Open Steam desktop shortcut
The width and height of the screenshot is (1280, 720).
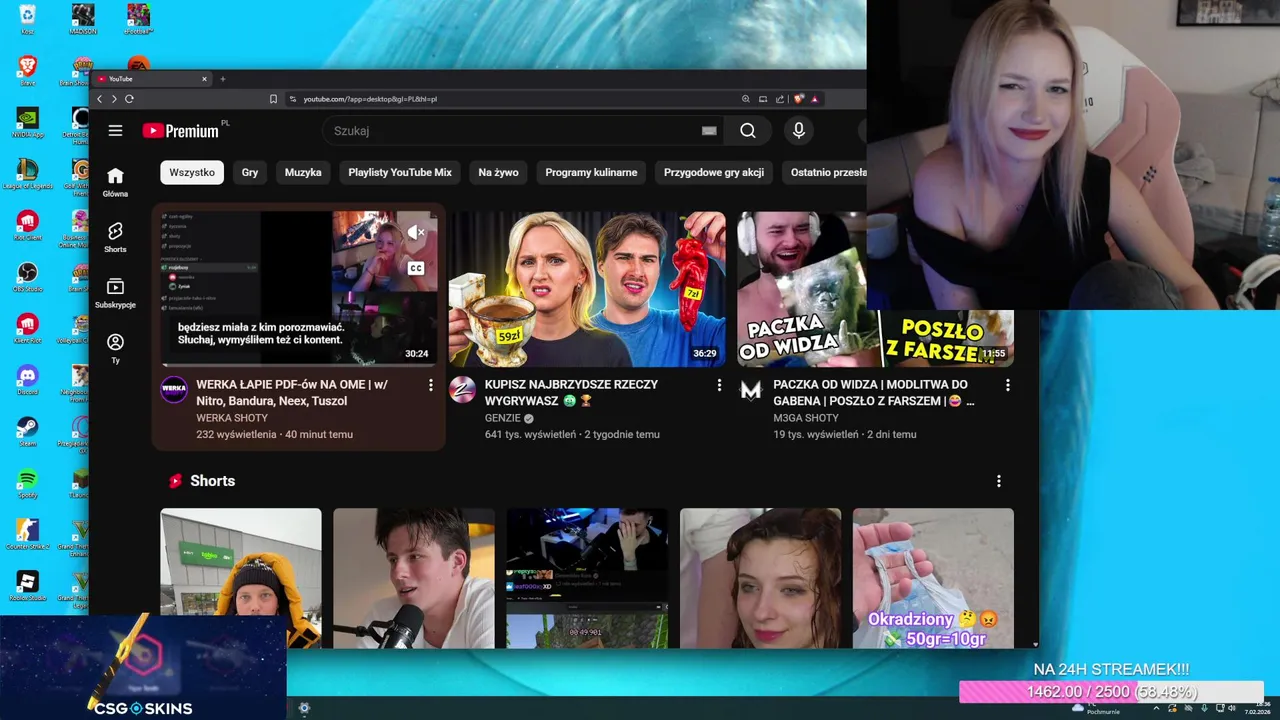(x=27, y=432)
